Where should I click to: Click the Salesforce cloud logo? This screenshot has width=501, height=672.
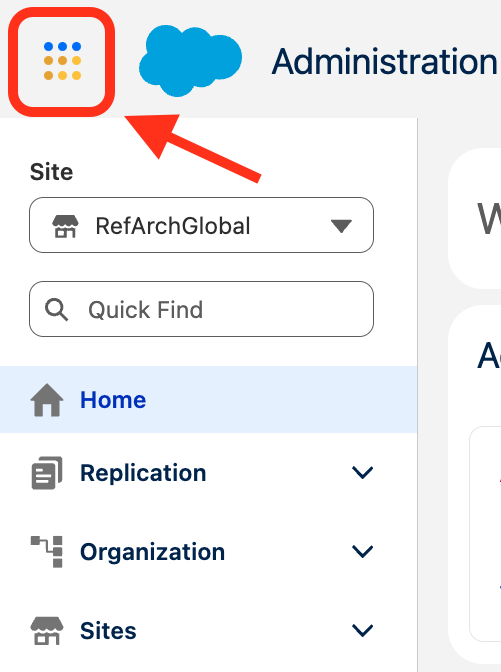click(x=190, y=60)
